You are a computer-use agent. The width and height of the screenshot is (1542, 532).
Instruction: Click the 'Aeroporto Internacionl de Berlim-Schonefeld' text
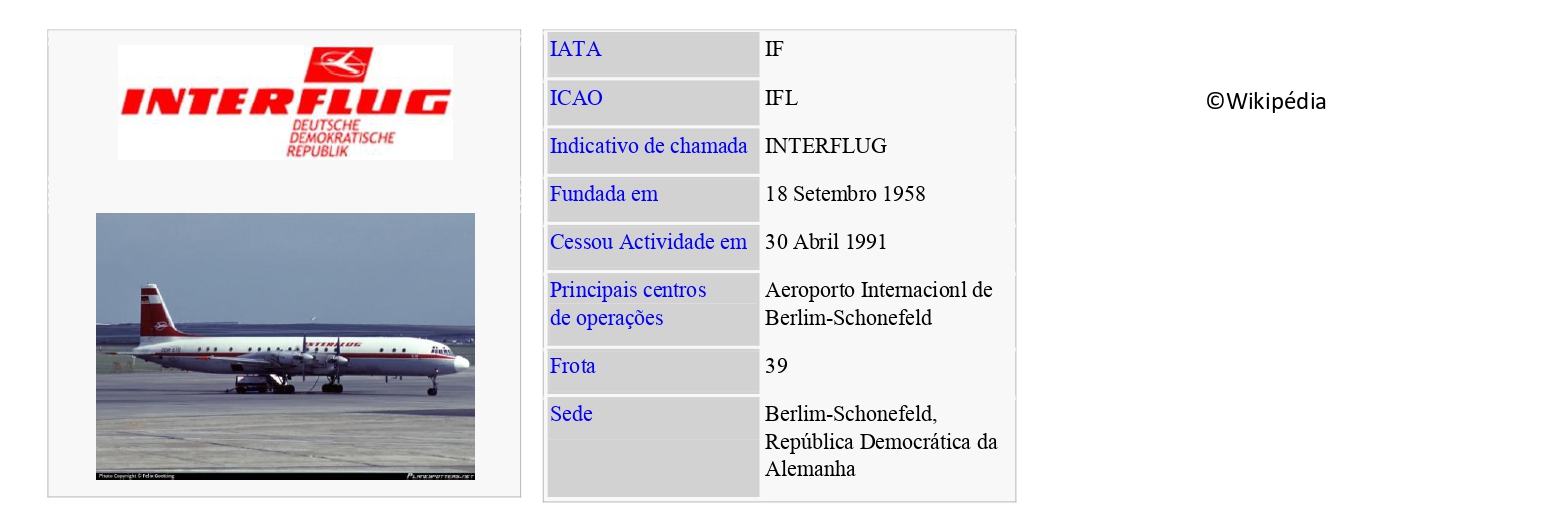(878, 304)
